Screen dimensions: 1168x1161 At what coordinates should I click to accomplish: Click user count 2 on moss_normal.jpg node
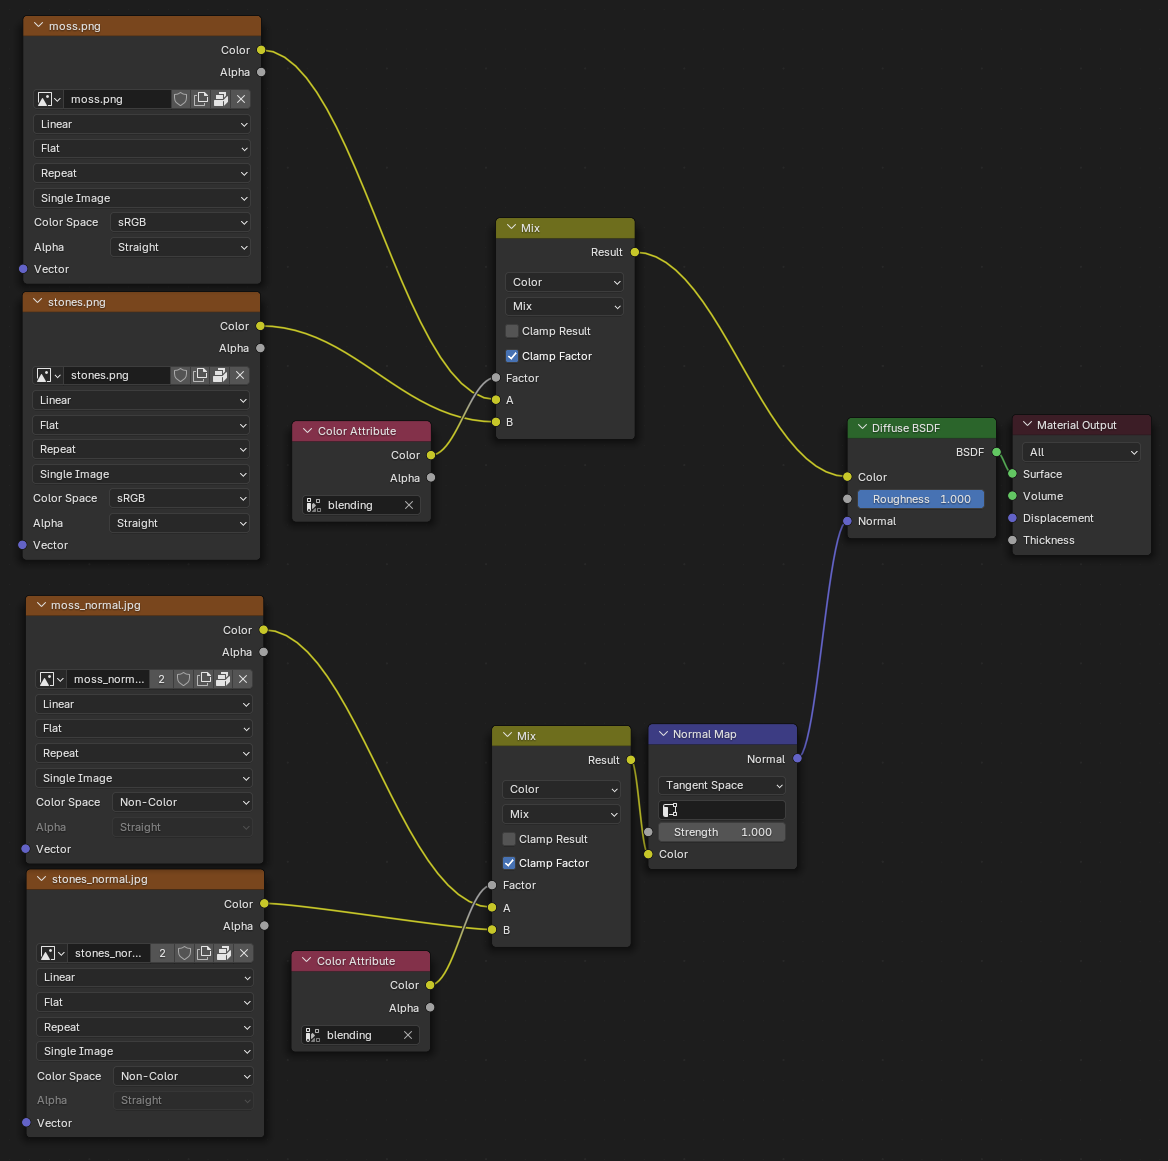coord(162,679)
